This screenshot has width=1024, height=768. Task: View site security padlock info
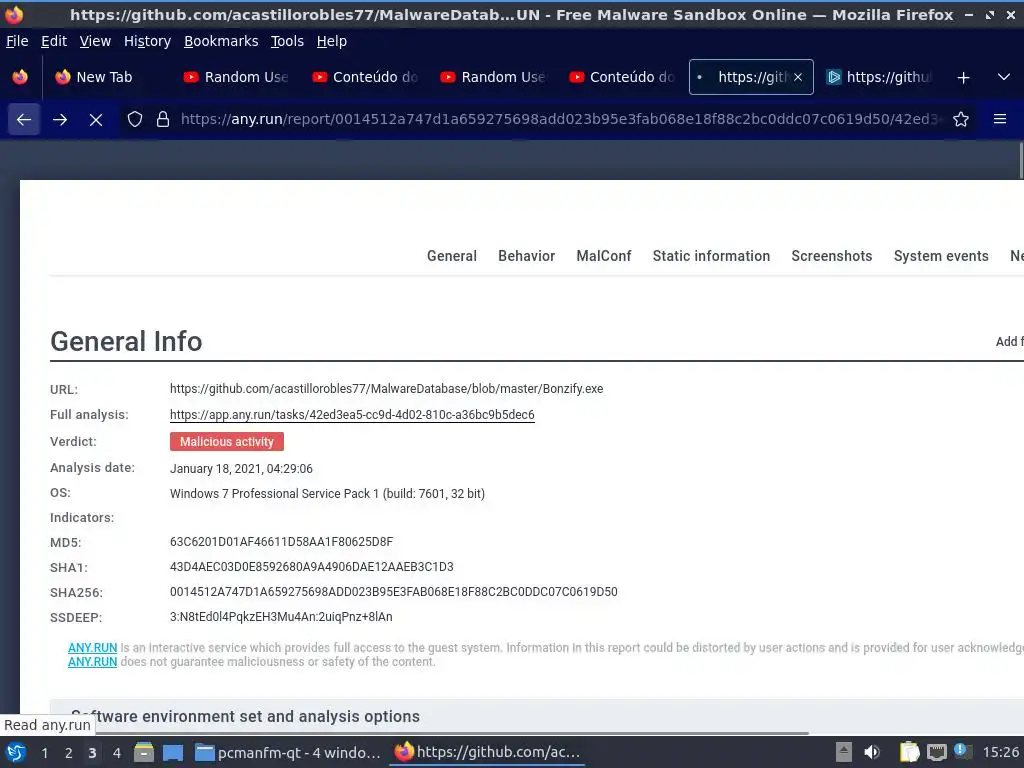(x=163, y=120)
